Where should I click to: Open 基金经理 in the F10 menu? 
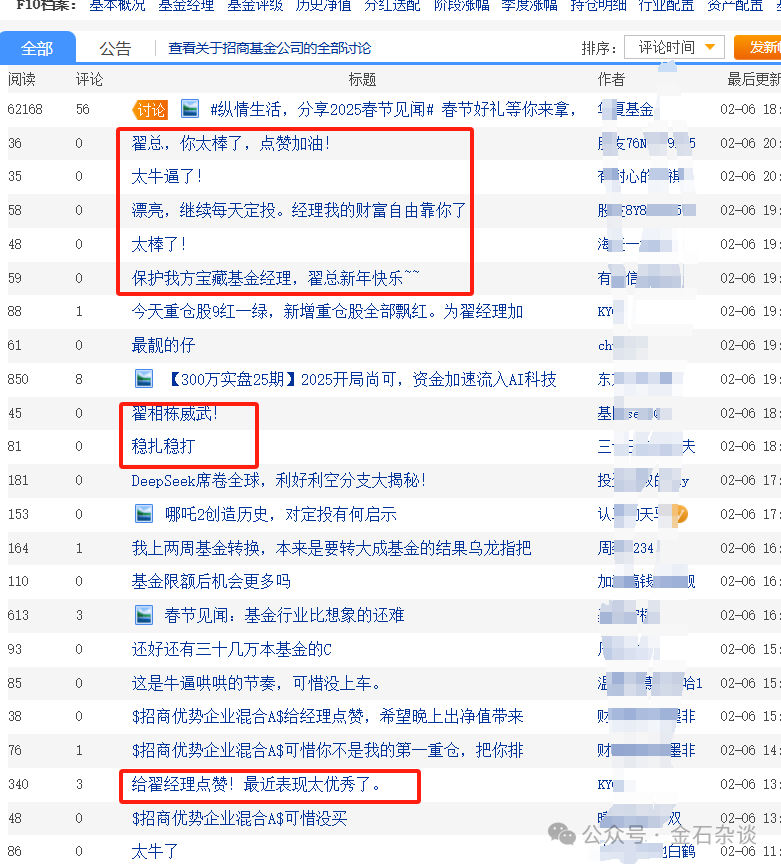(x=186, y=6)
